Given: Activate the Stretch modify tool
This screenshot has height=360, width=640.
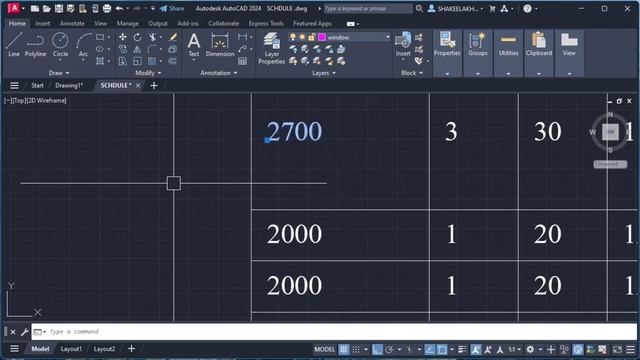Looking at the screenshot, I should click(122, 61).
